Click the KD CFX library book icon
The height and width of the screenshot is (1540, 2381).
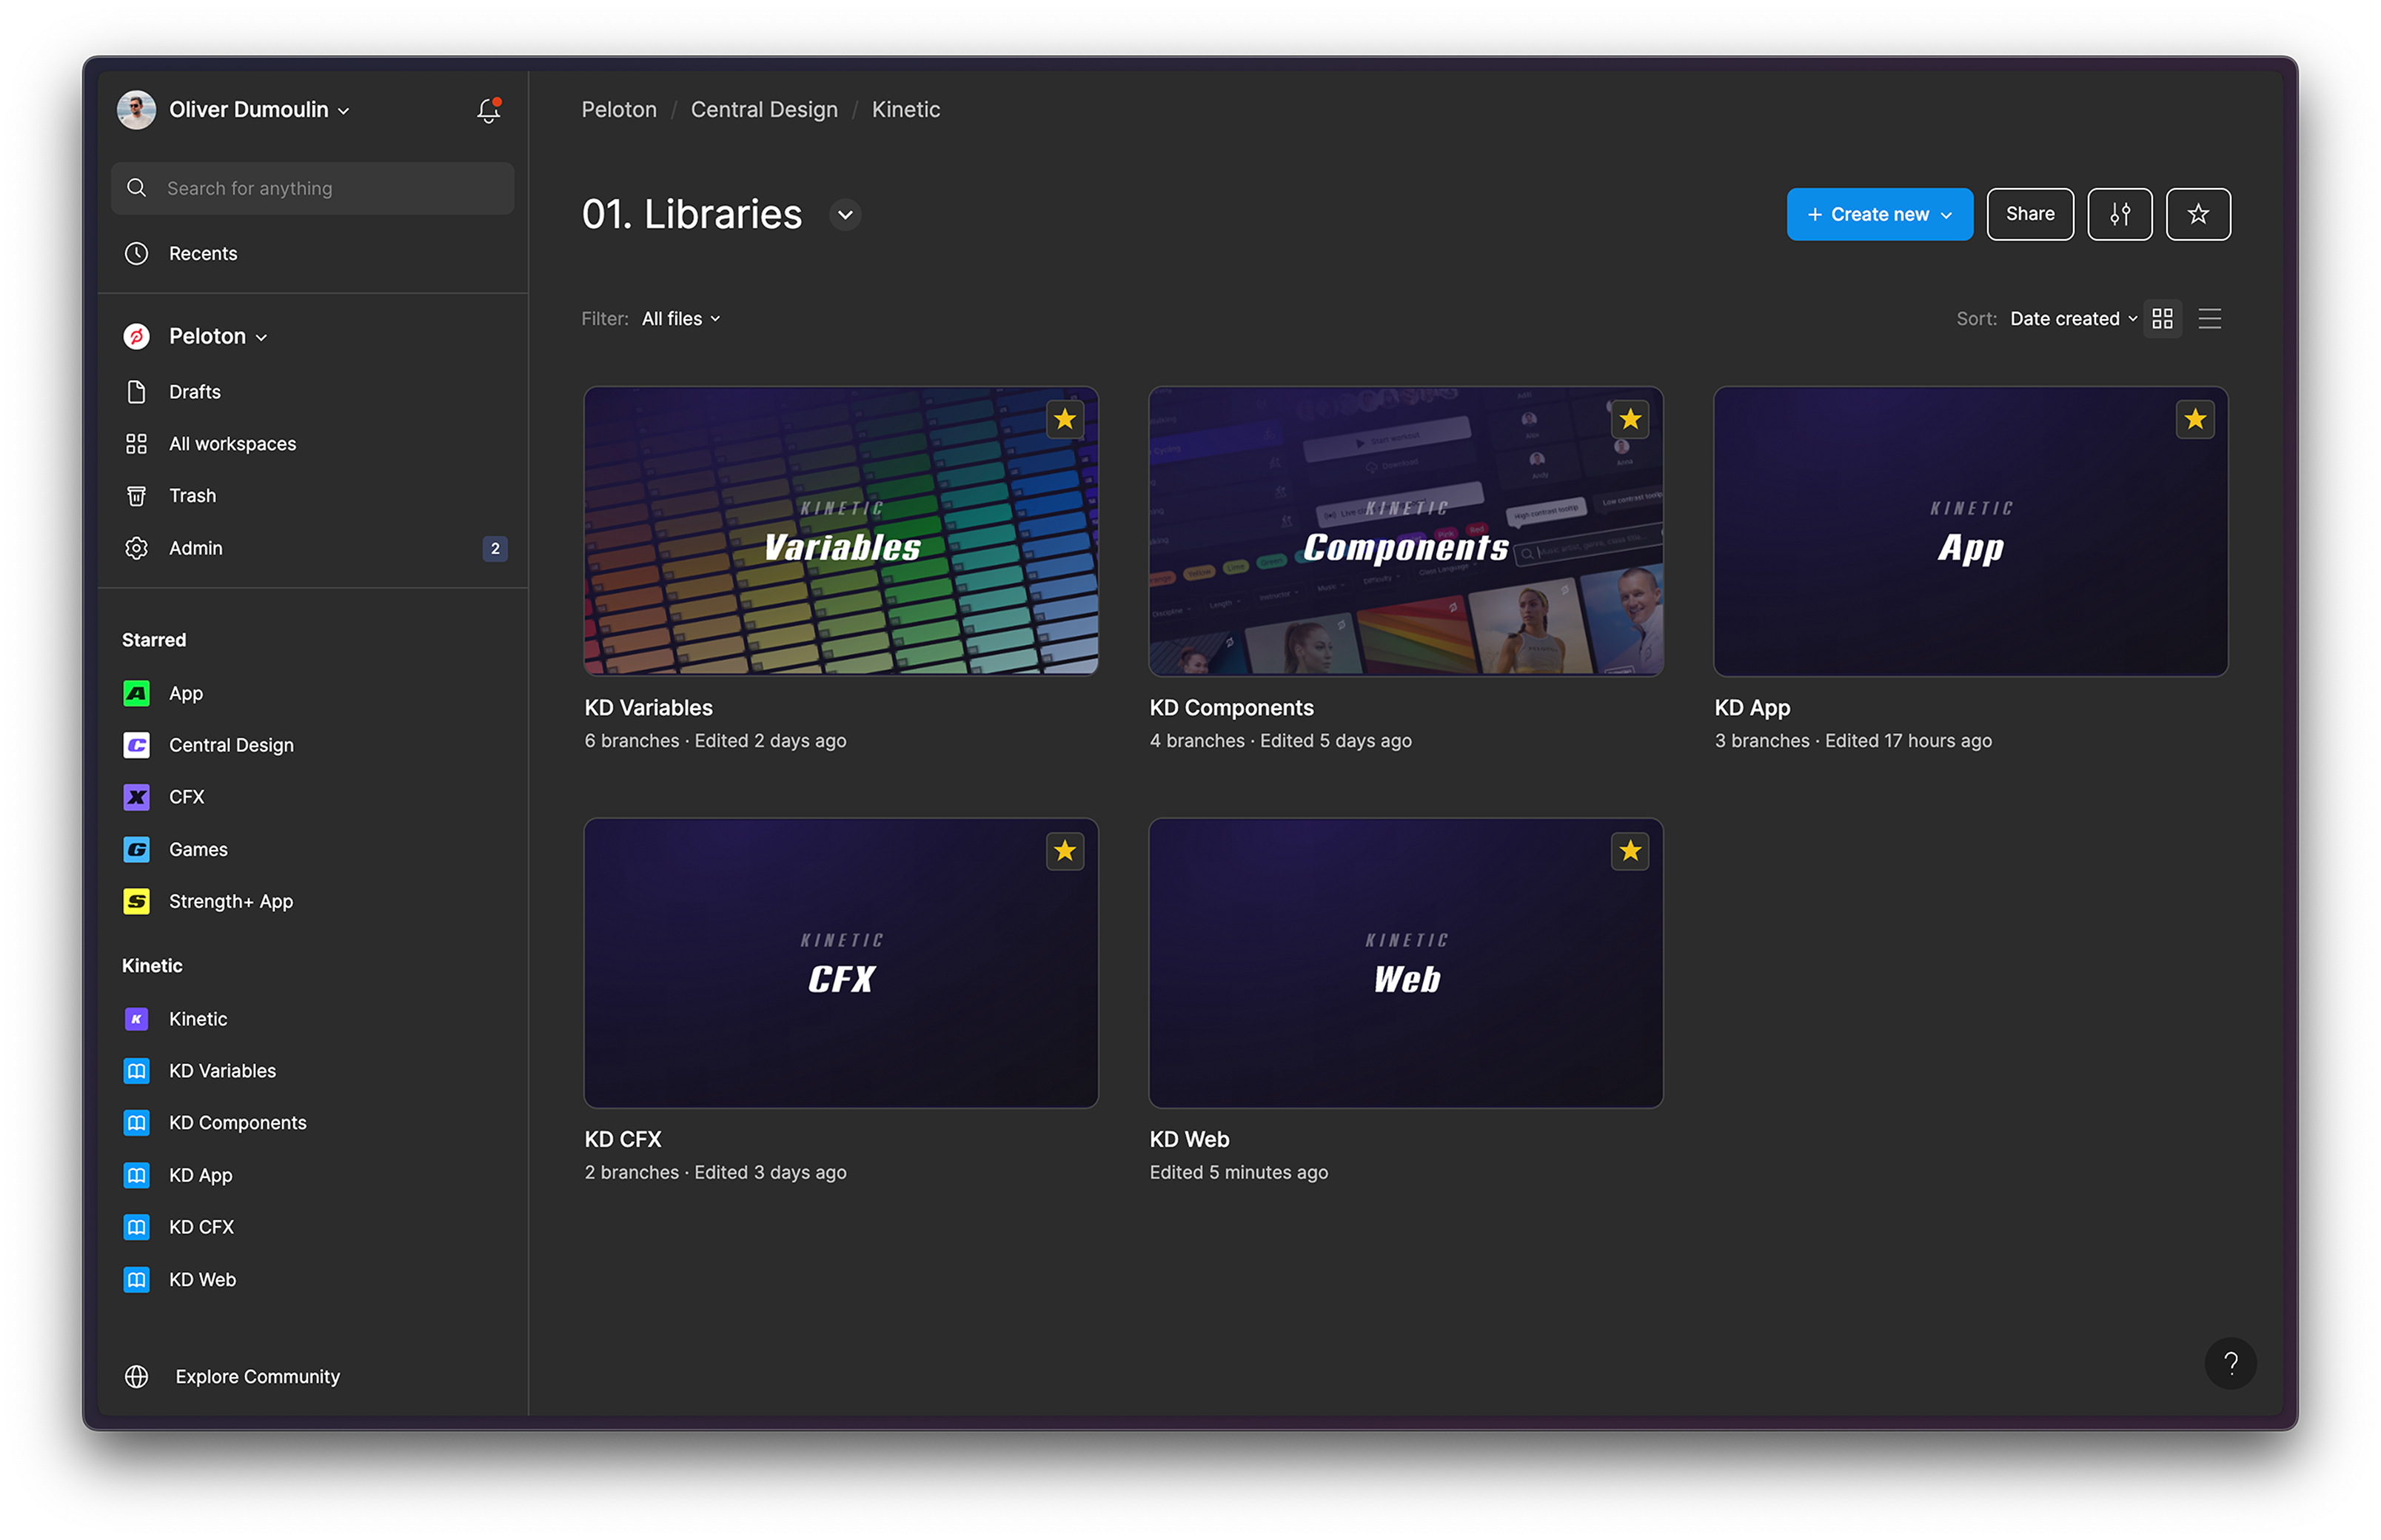[x=137, y=1227]
